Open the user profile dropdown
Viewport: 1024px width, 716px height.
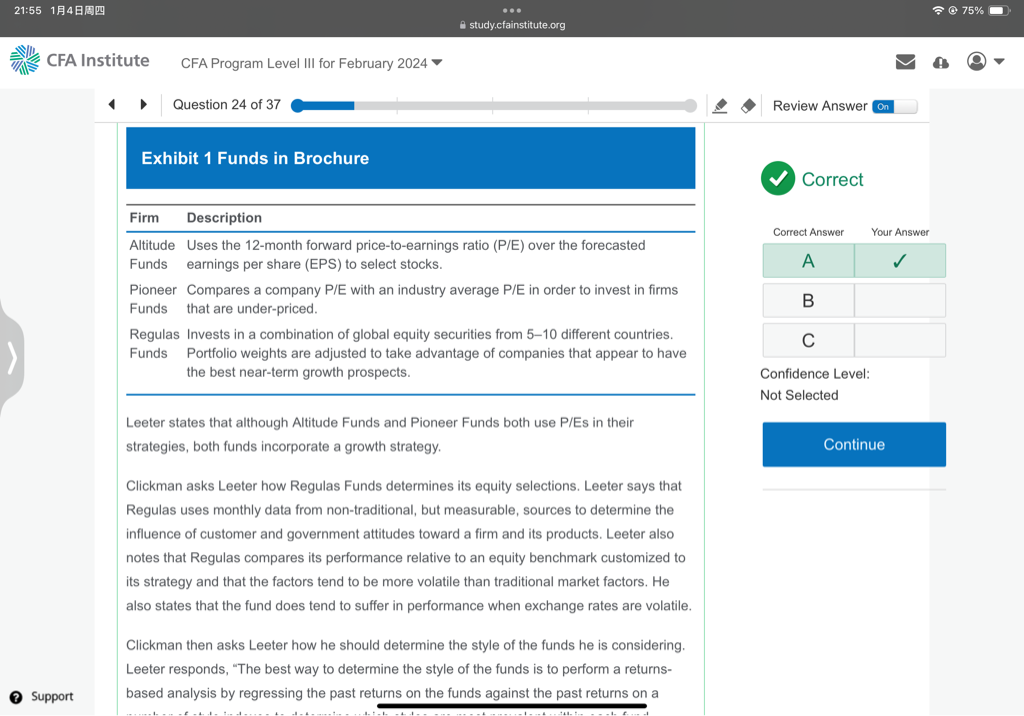point(984,62)
